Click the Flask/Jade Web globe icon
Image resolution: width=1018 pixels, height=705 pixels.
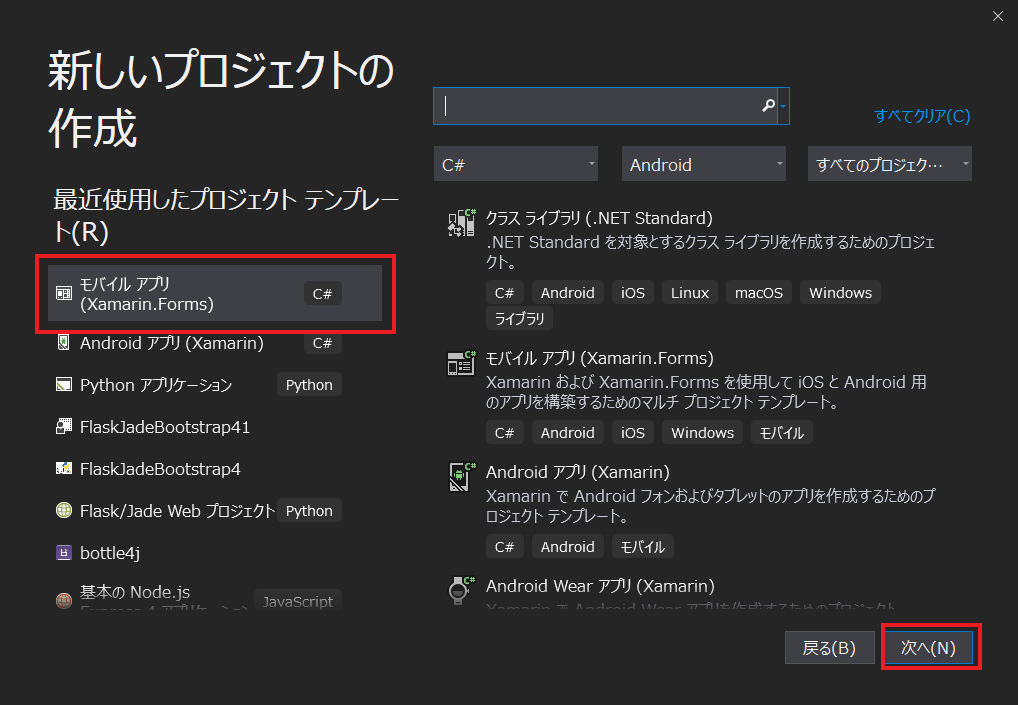(x=64, y=510)
